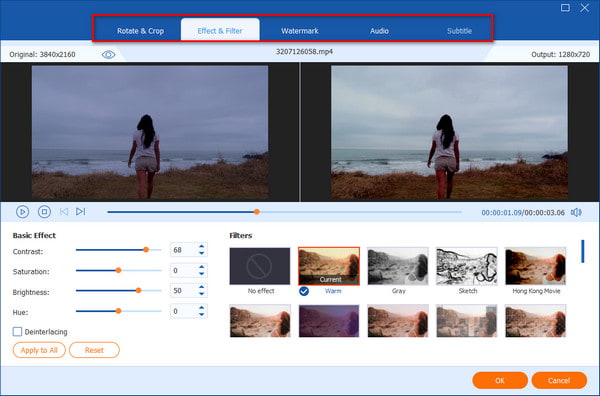
Task: Step to the next frame
Action: pyautogui.click(x=80, y=212)
